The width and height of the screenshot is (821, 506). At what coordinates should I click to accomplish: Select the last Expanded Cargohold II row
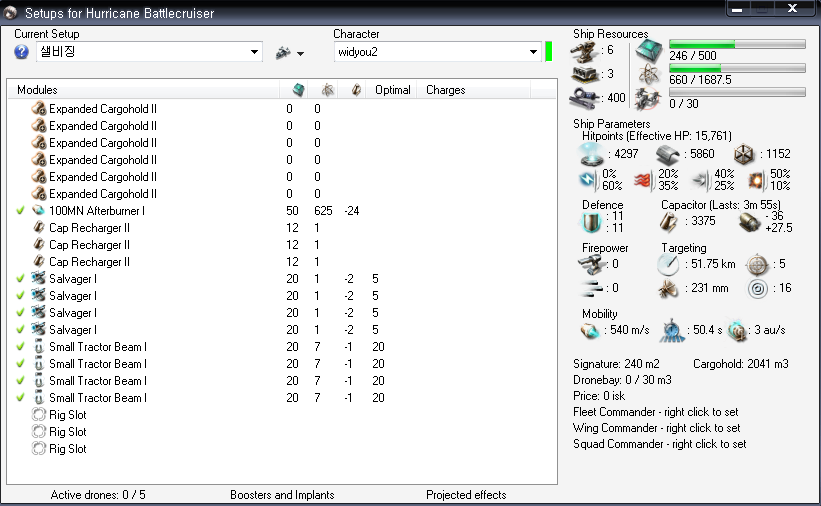tap(283, 194)
